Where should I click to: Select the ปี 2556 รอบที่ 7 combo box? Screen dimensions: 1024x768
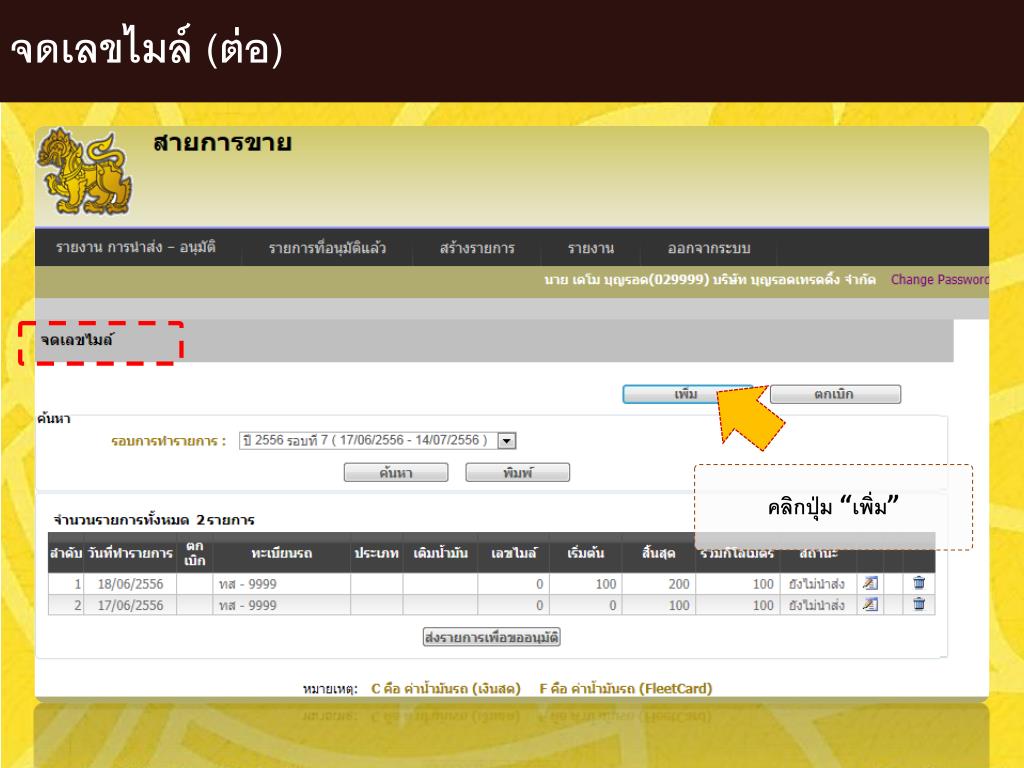[x=377, y=441]
